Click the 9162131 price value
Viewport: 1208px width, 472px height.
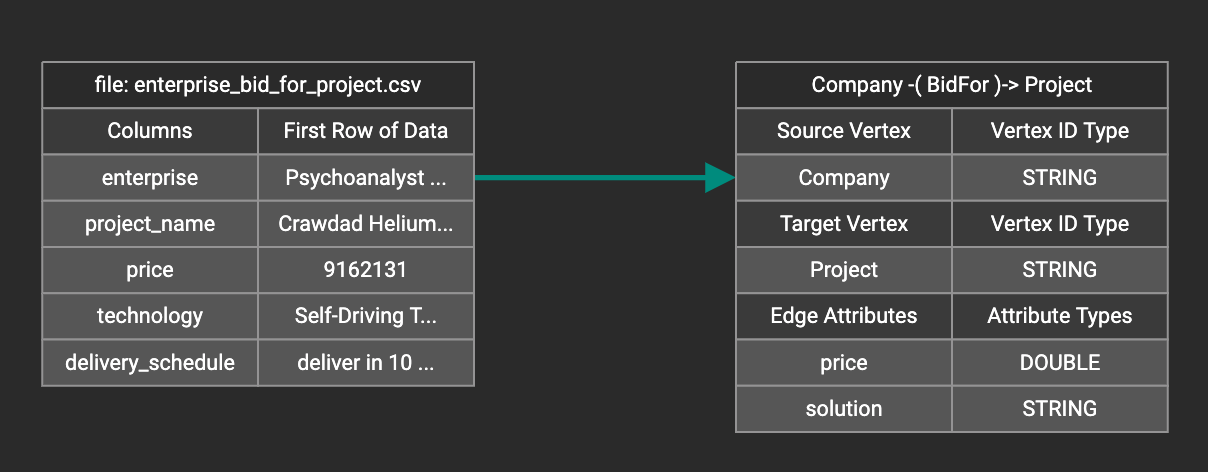pyautogui.click(x=365, y=270)
